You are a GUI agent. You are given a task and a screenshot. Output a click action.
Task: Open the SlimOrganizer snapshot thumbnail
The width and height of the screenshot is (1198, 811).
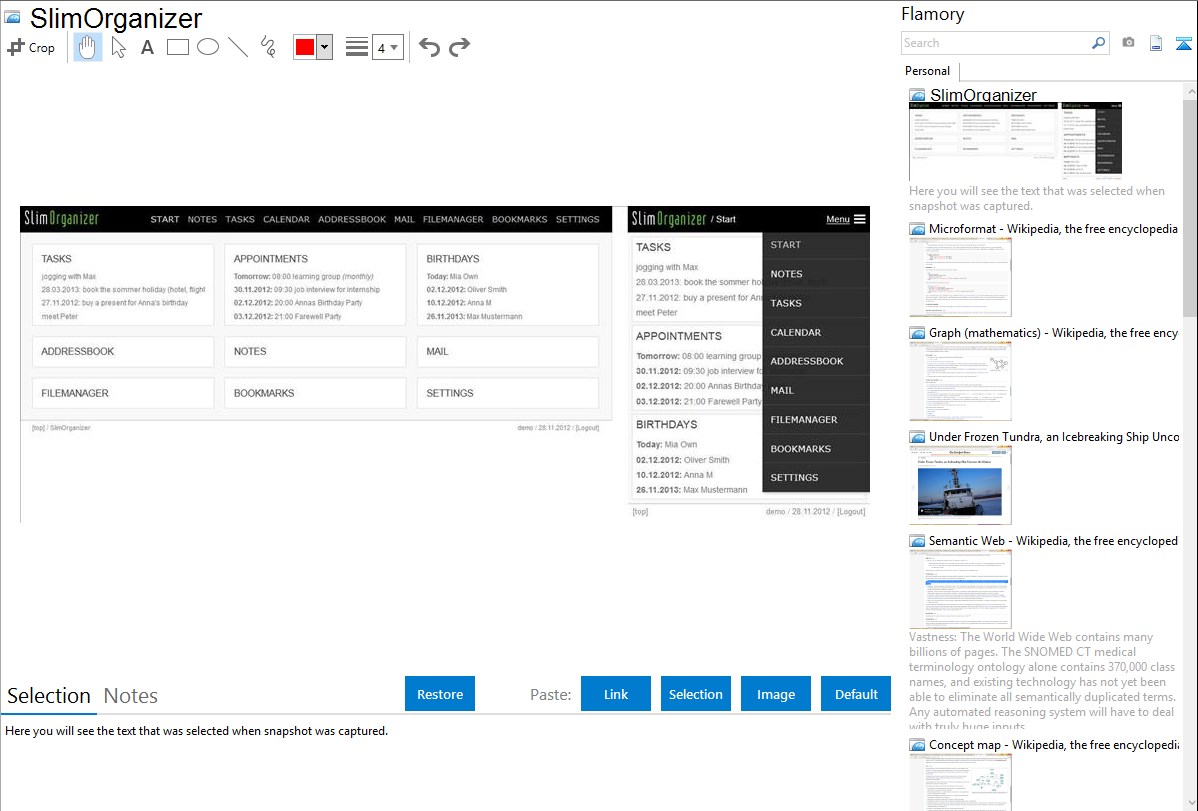pyautogui.click(x=1015, y=141)
